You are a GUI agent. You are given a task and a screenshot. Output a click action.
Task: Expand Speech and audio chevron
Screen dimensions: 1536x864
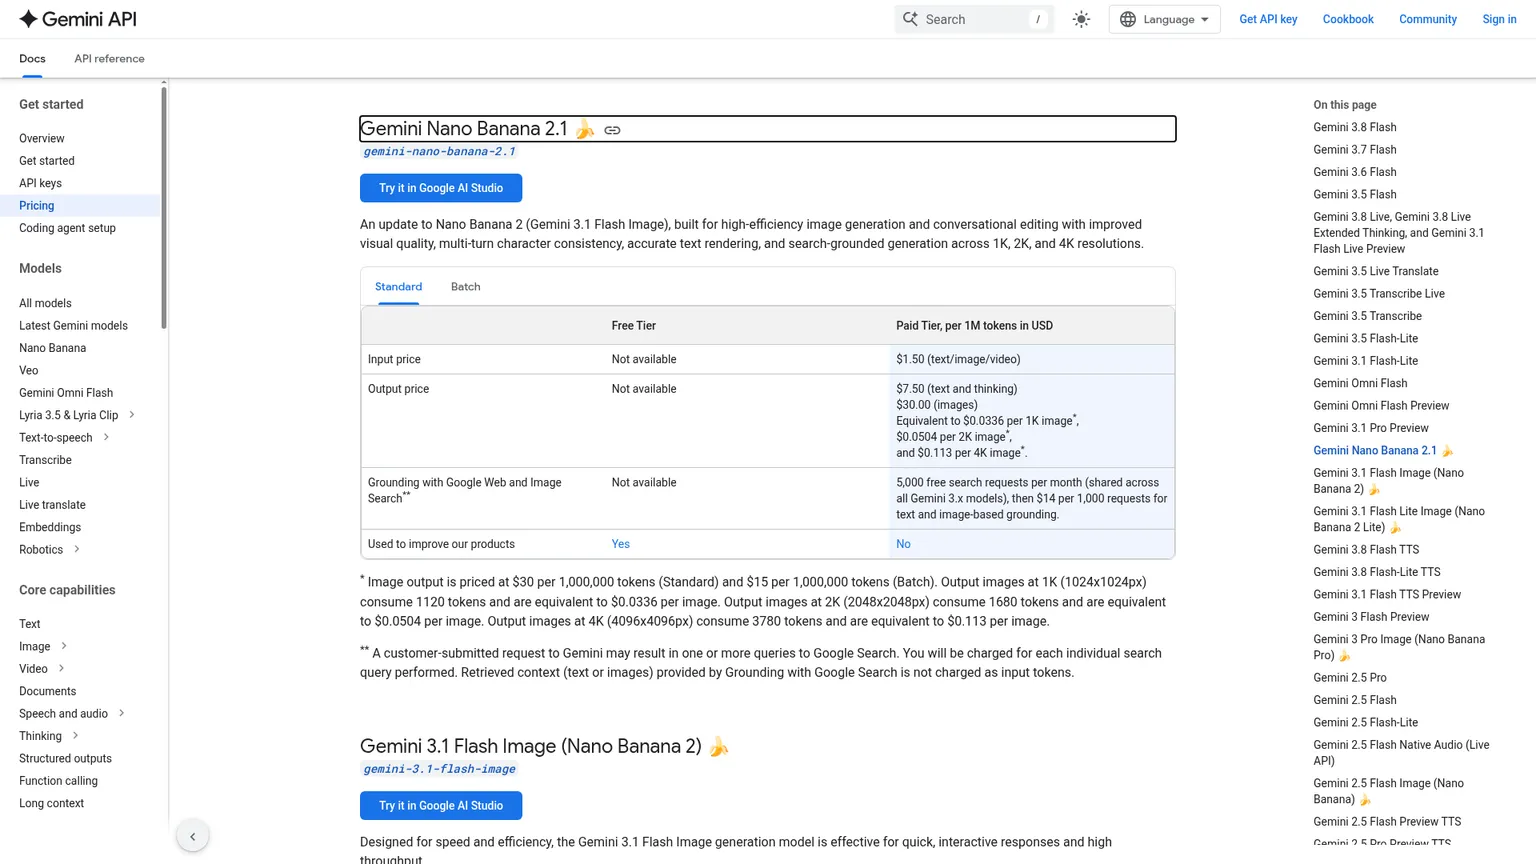click(x=122, y=713)
